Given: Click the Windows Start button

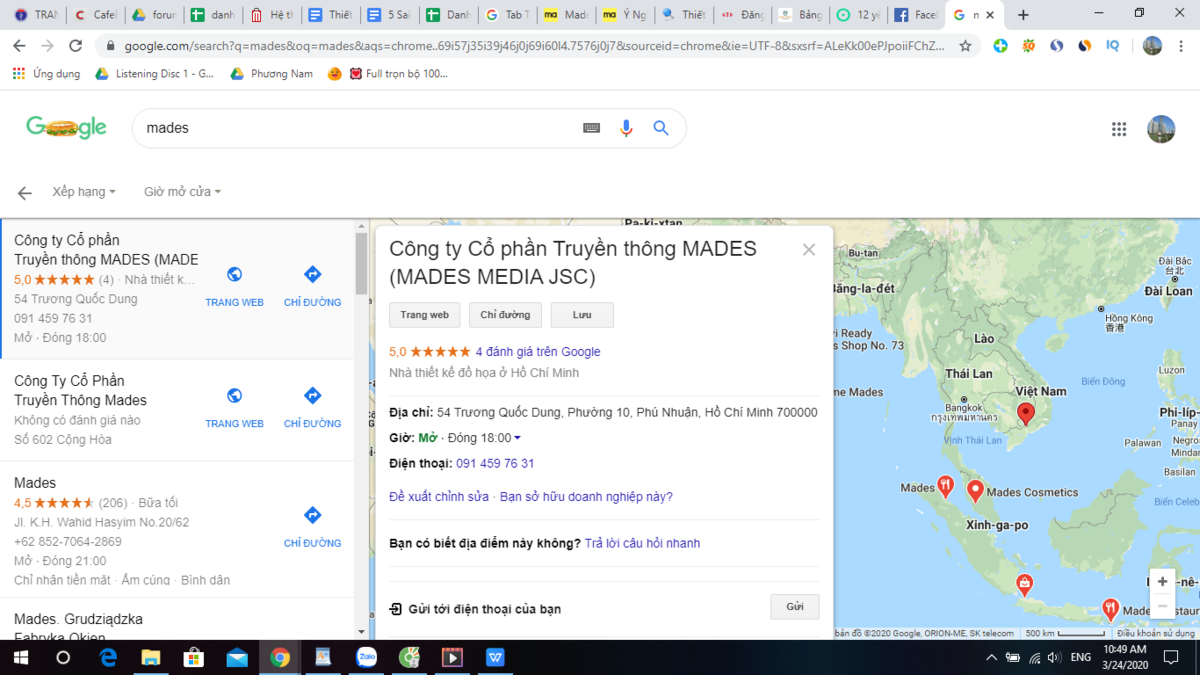Looking at the screenshot, I should [x=21, y=658].
